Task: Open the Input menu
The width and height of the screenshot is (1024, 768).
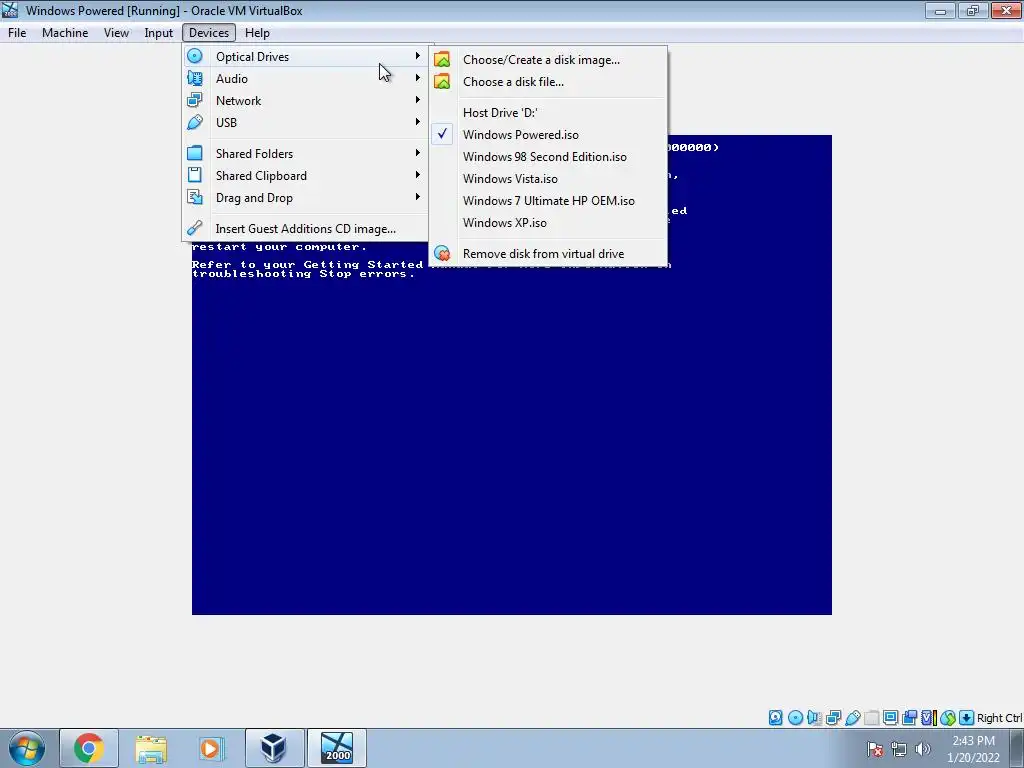Action: [x=159, y=33]
